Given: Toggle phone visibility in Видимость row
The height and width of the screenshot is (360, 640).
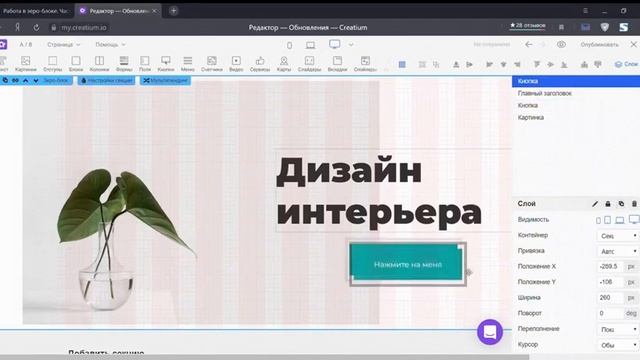Looking at the screenshot, I should (x=598, y=220).
